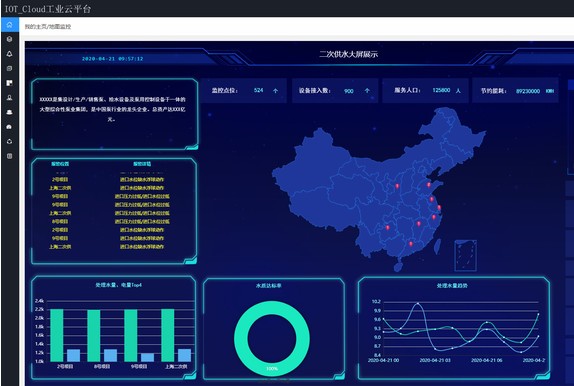This screenshot has width=574, height=386.
Task: Click the 上海二次供 green bar in the Top4 chart
Action: pos(168,335)
